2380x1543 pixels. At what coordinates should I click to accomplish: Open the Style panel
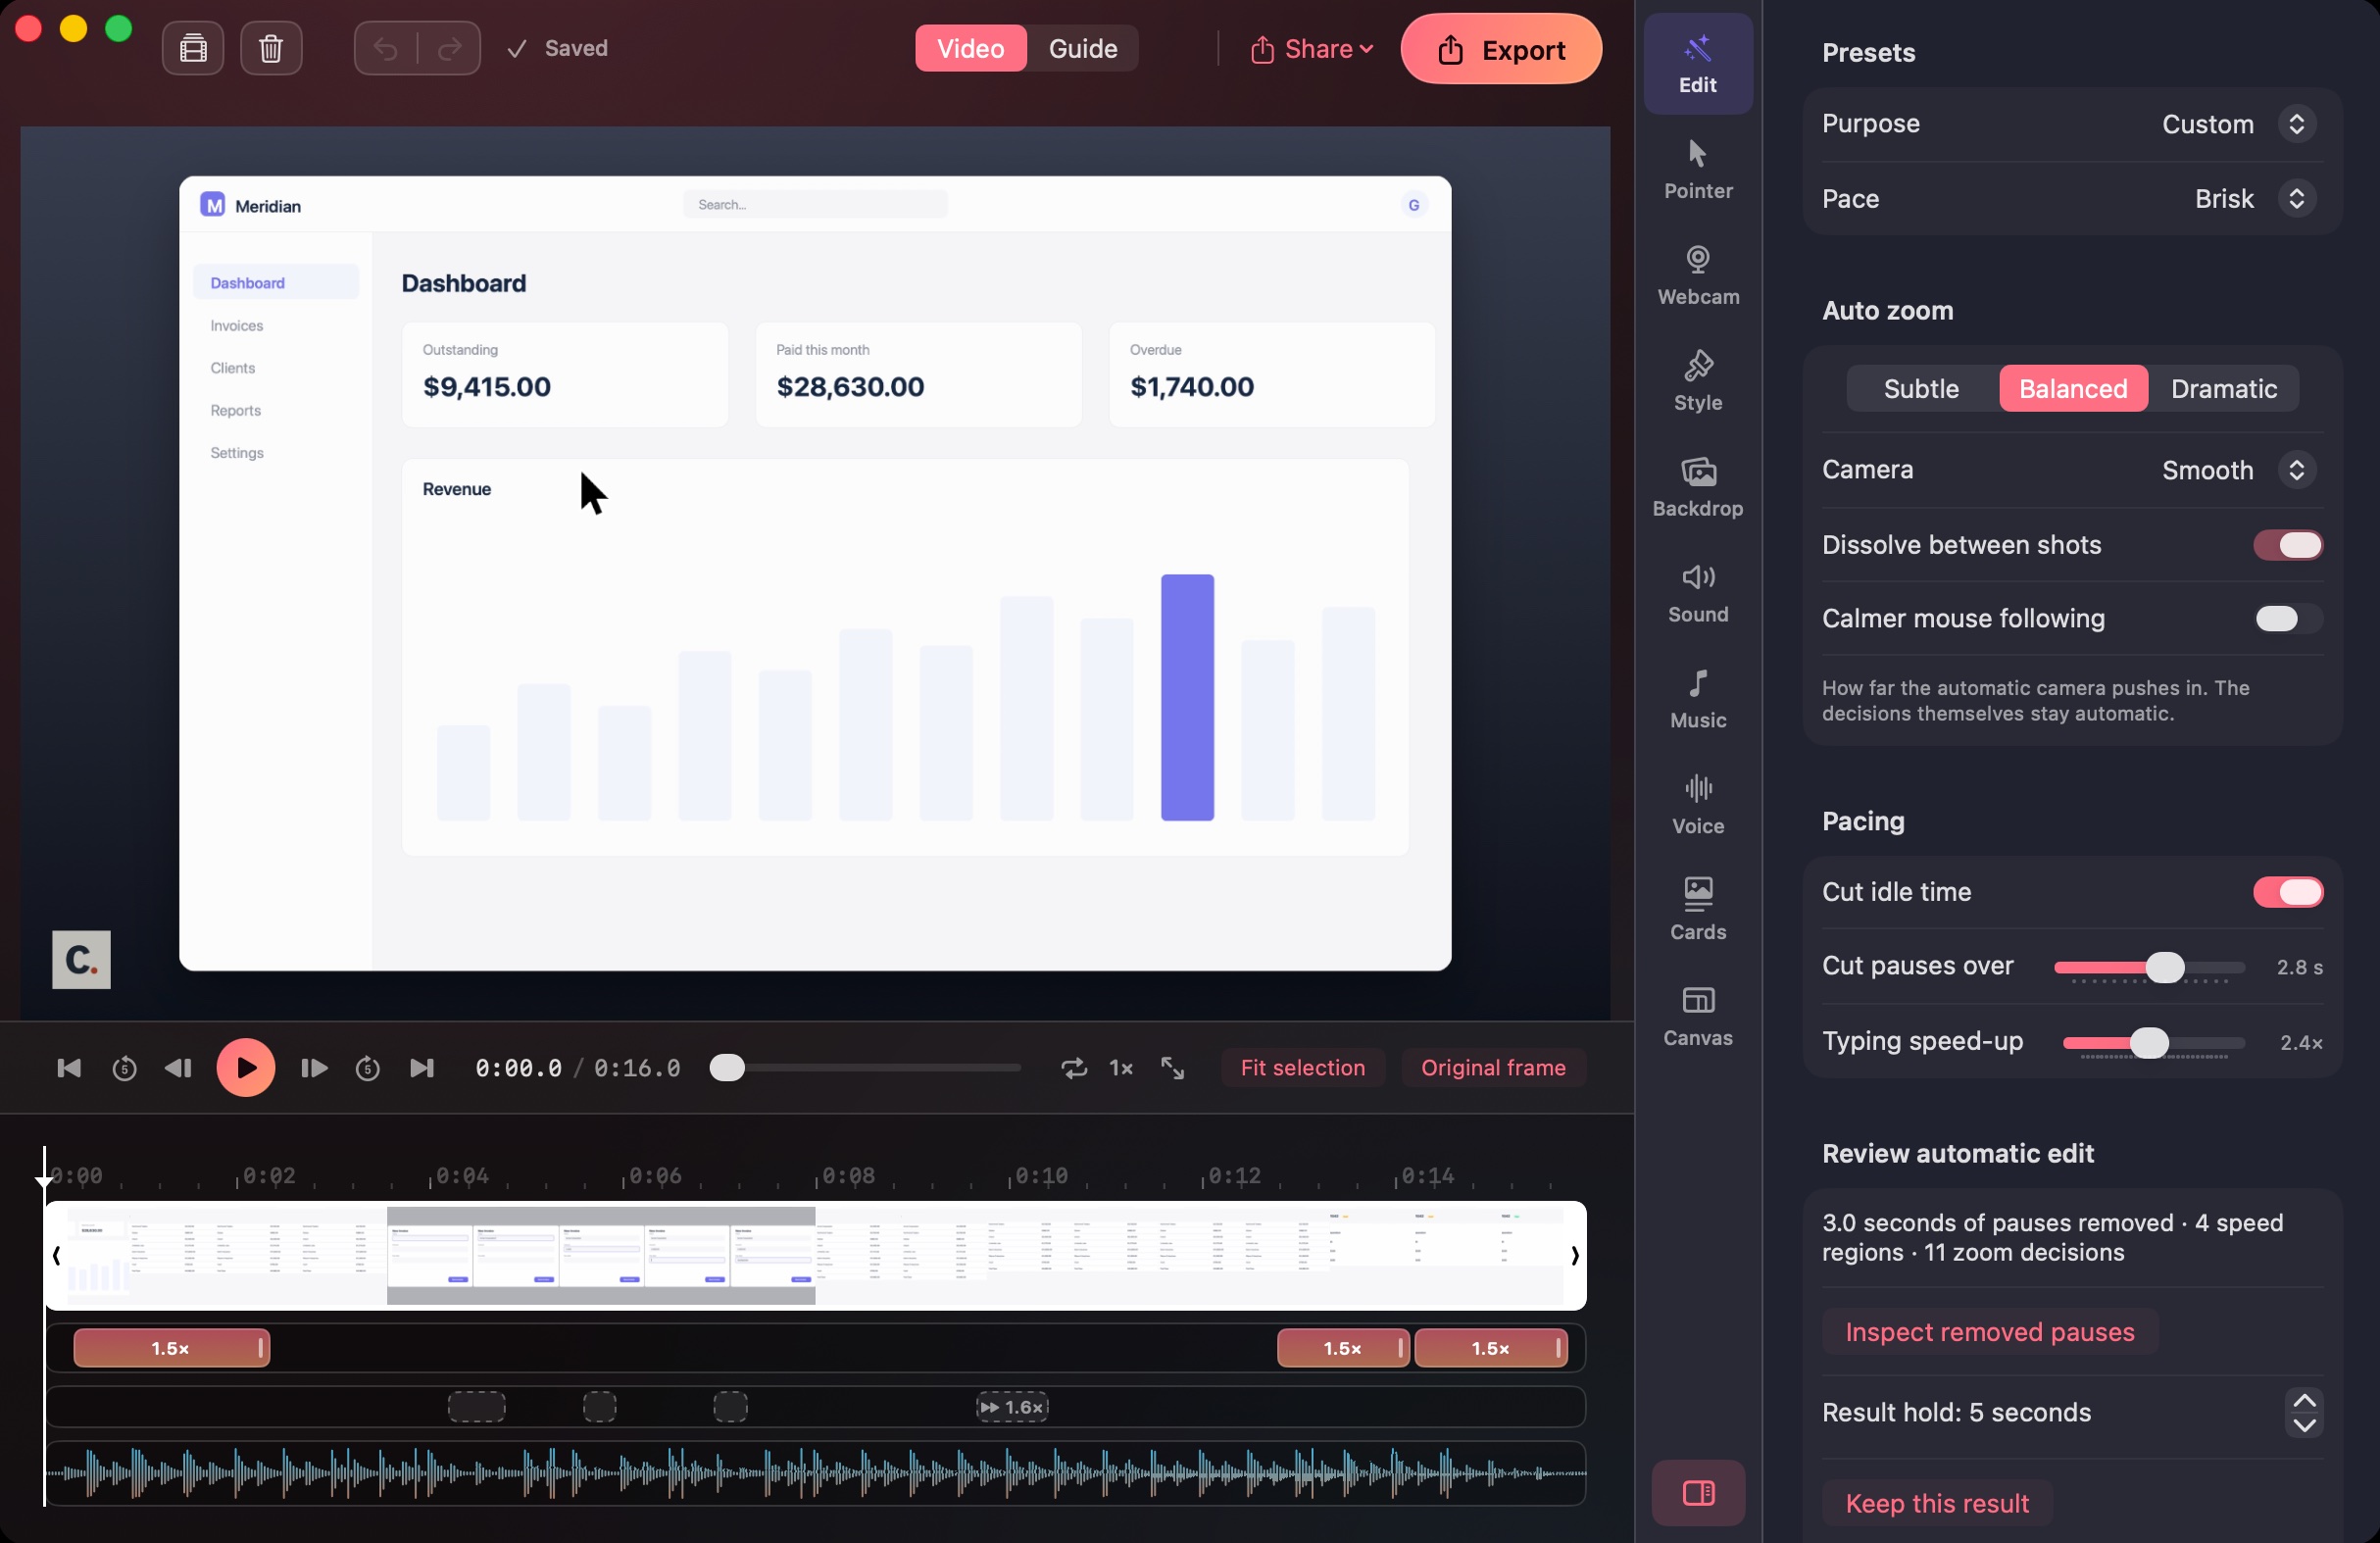point(1698,382)
